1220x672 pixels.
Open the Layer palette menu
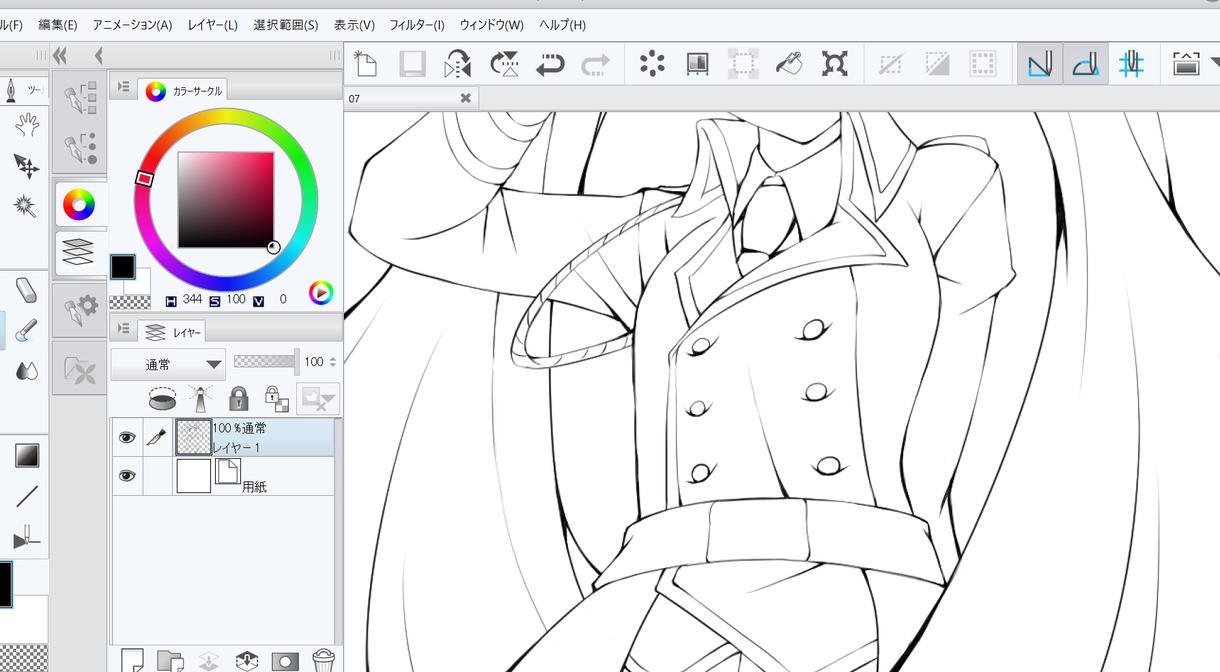pos(124,328)
